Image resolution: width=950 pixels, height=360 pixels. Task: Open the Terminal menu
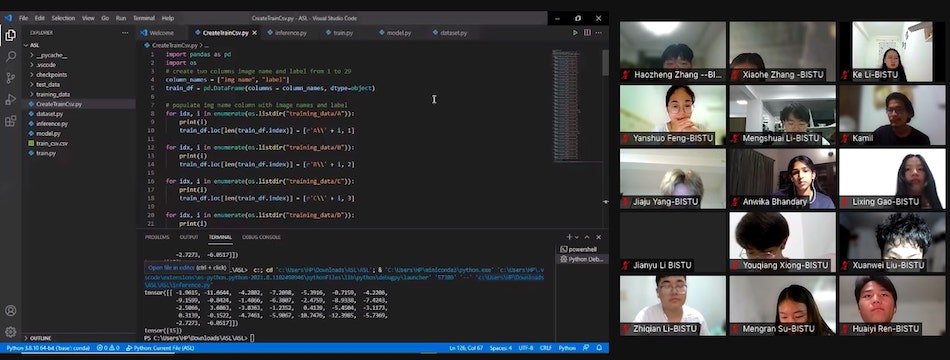click(x=144, y=18)
